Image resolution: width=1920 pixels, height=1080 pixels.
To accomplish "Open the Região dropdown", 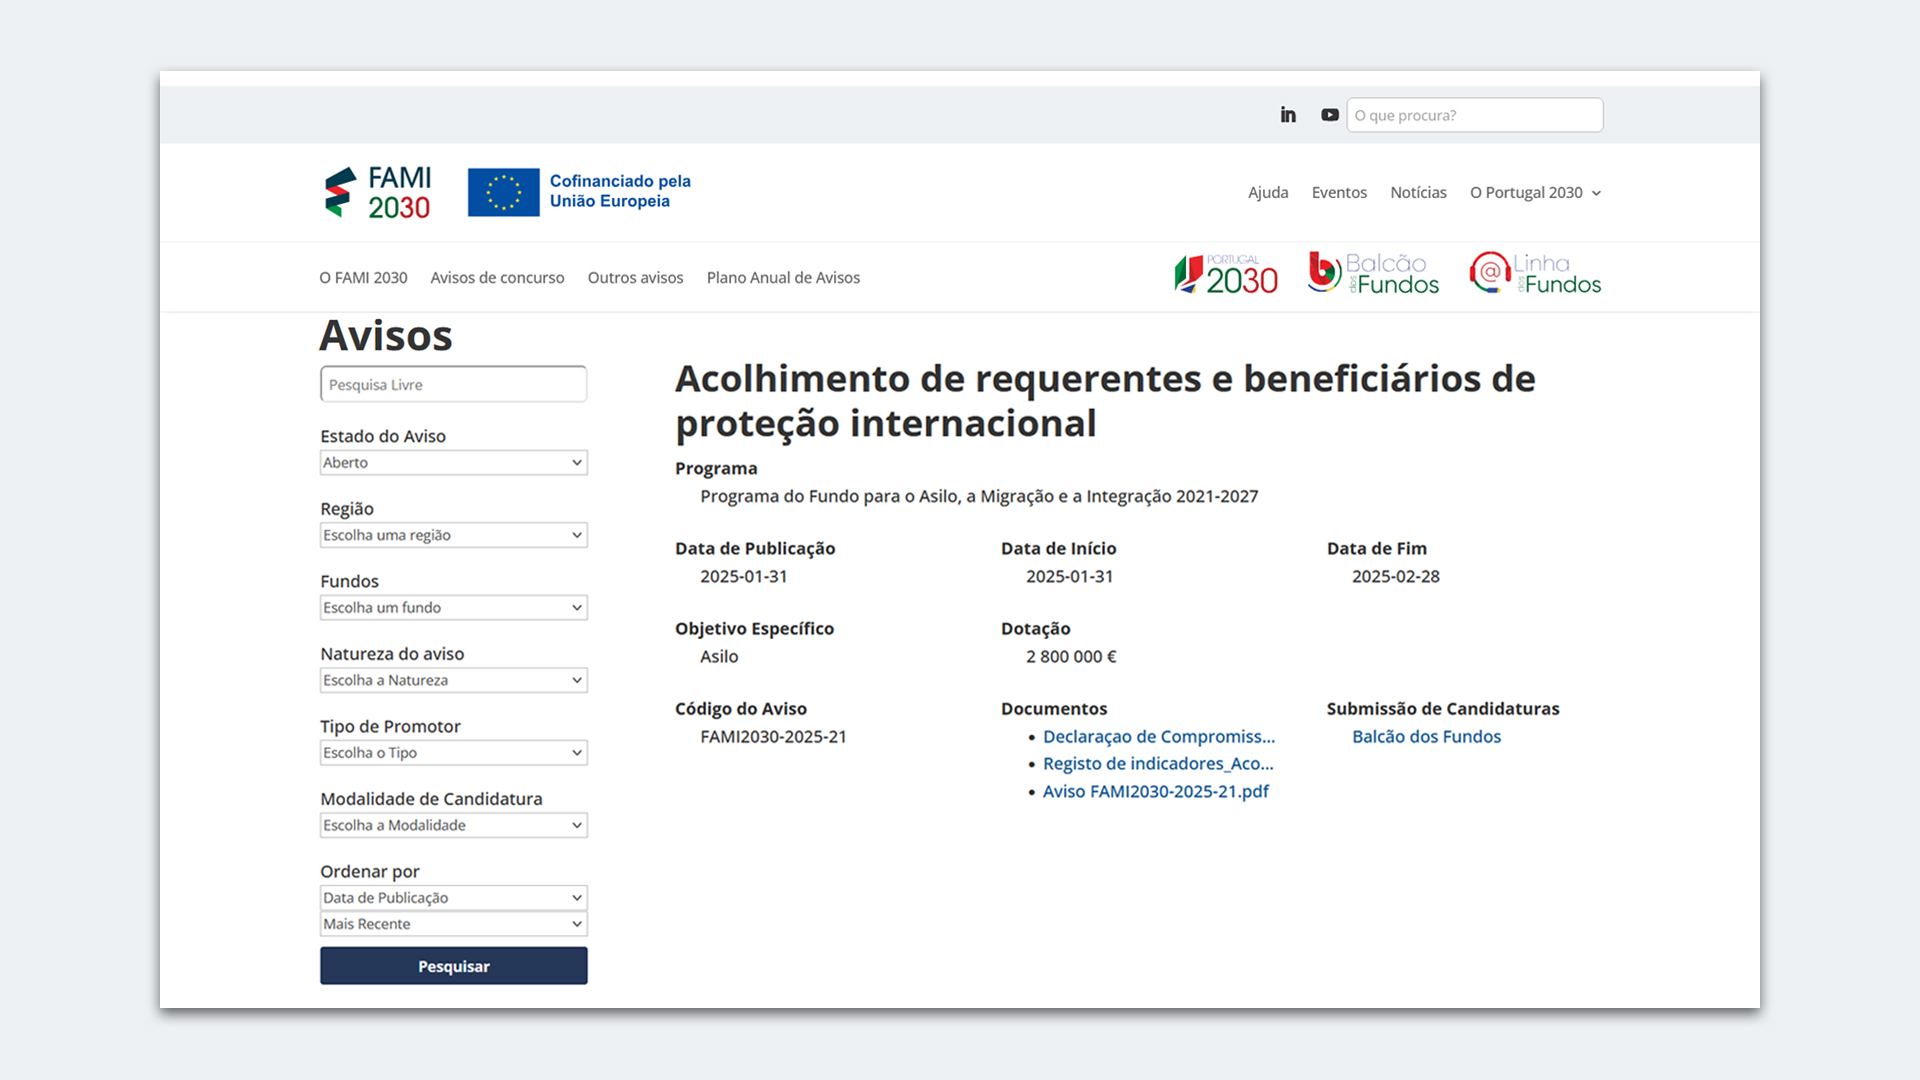I will coord(453,535).
